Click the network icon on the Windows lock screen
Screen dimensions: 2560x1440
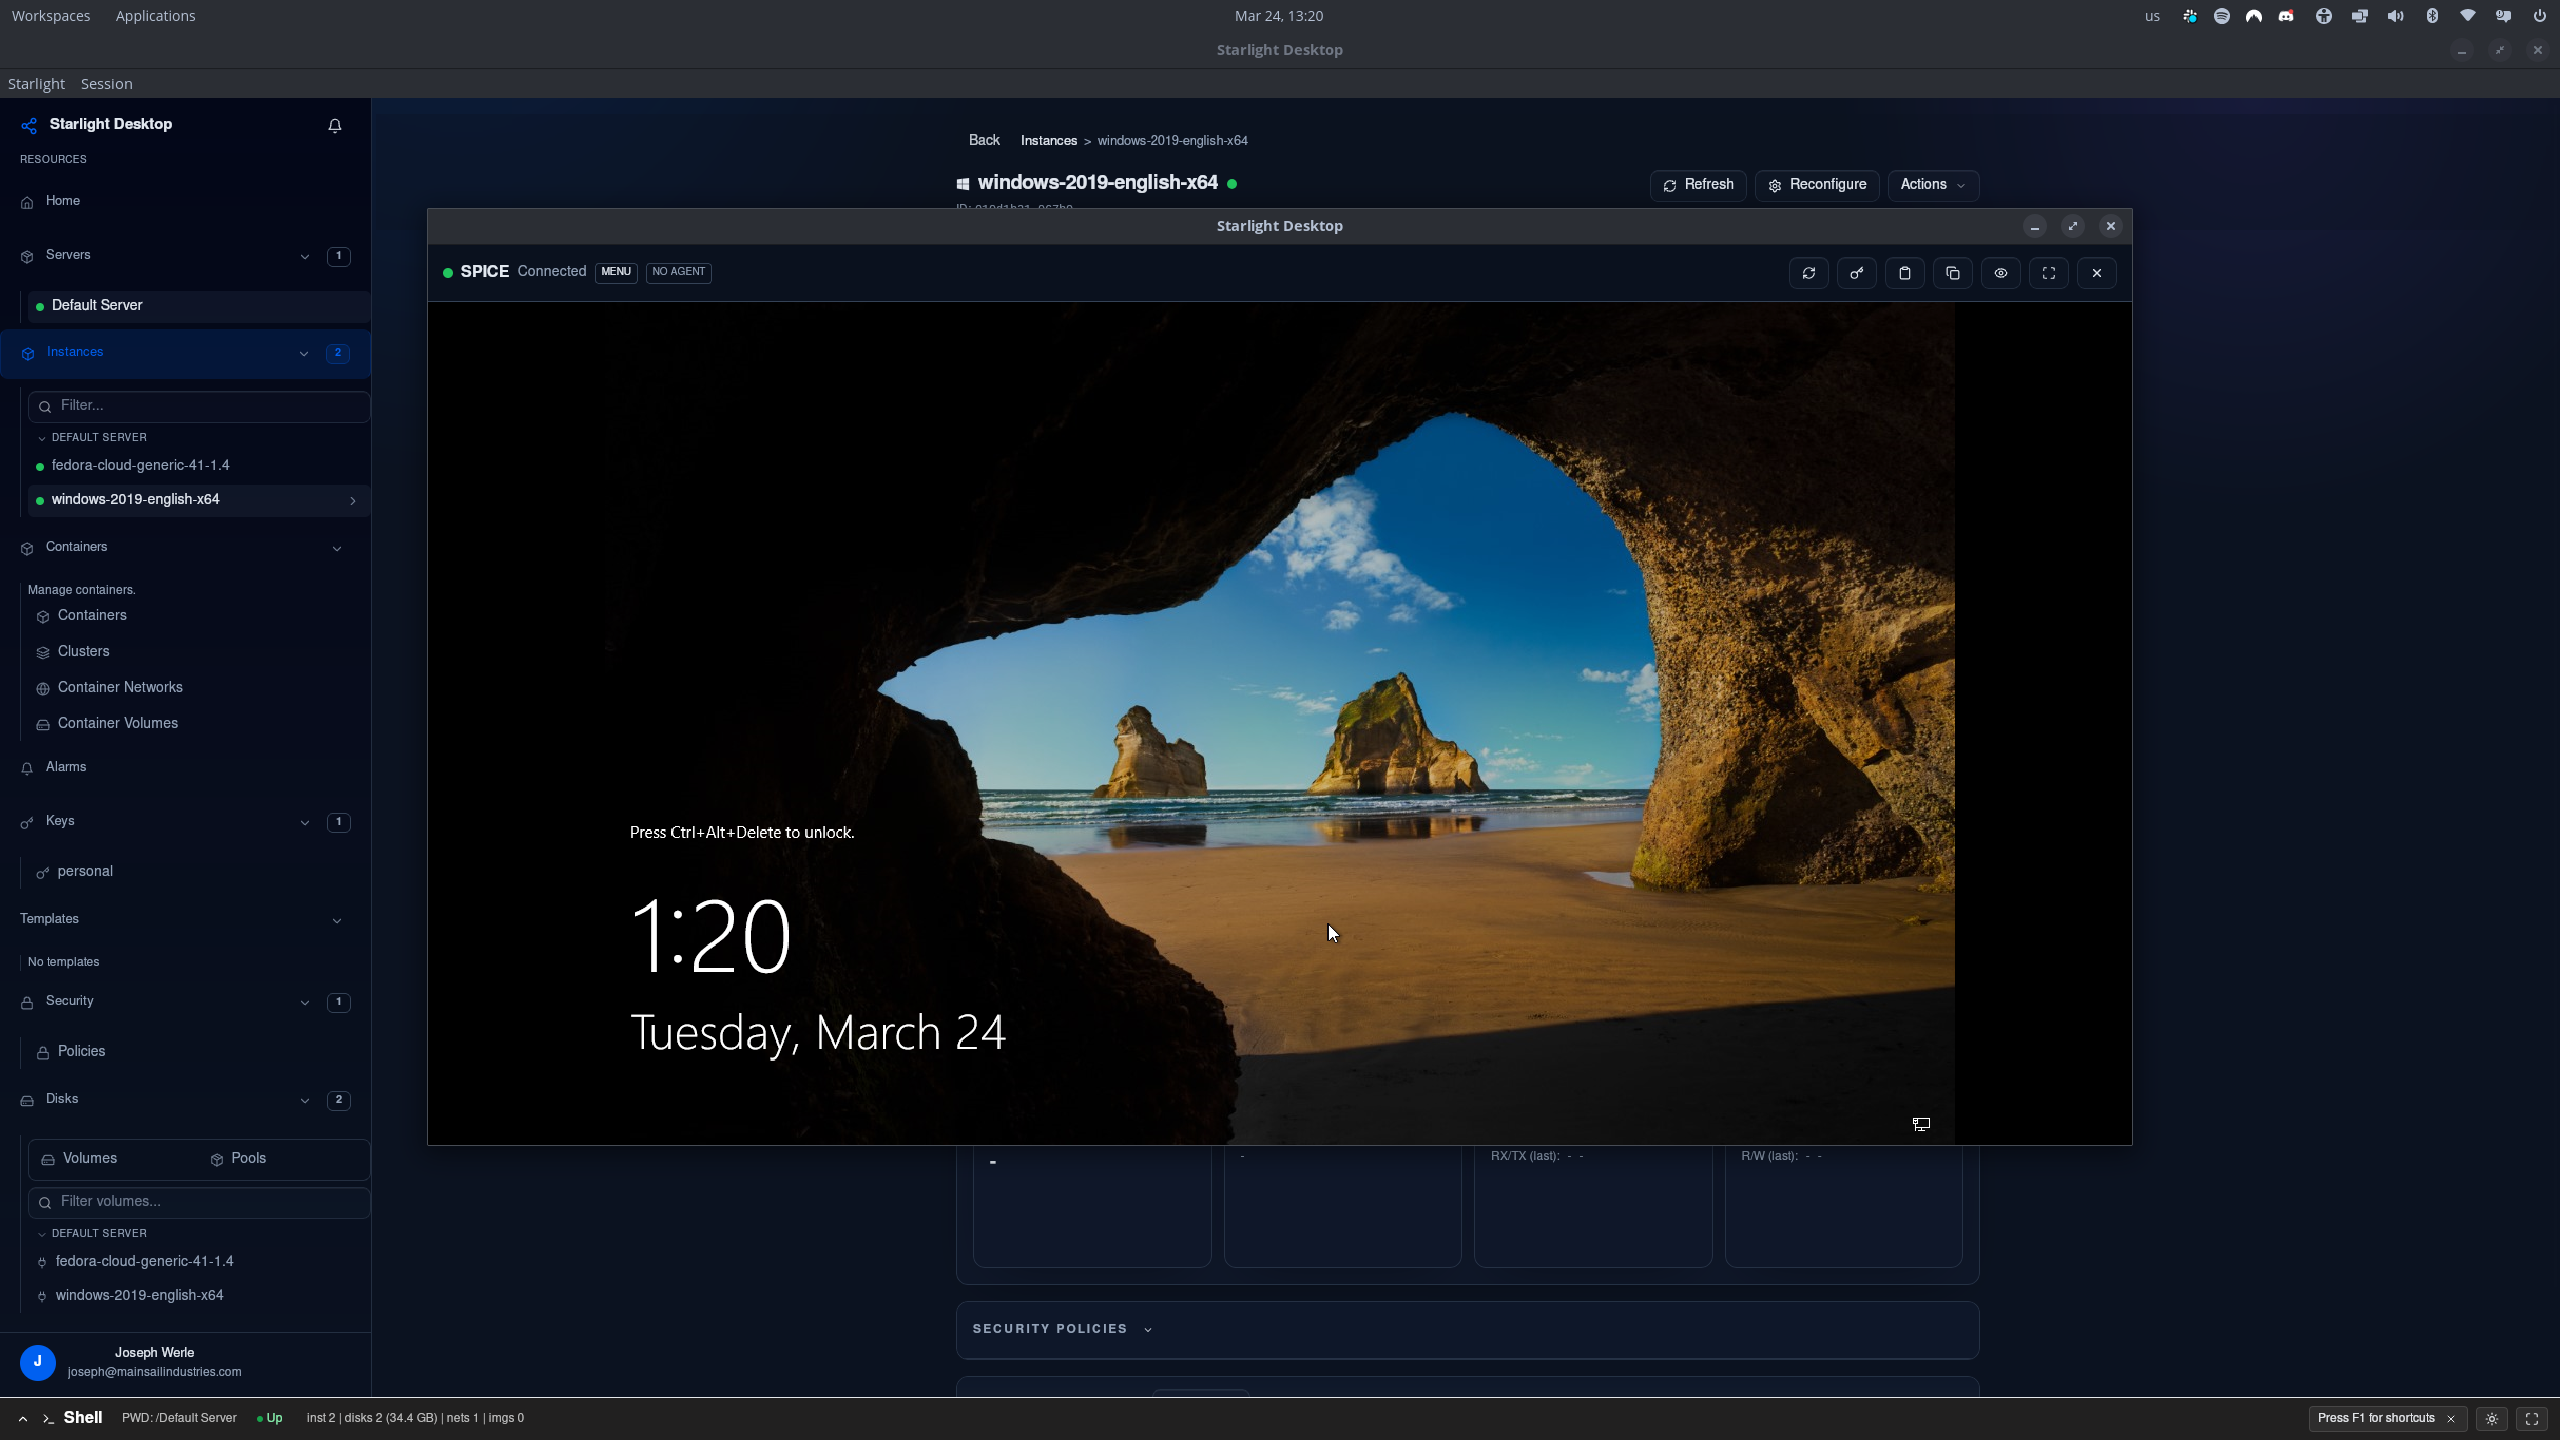1921,1124
